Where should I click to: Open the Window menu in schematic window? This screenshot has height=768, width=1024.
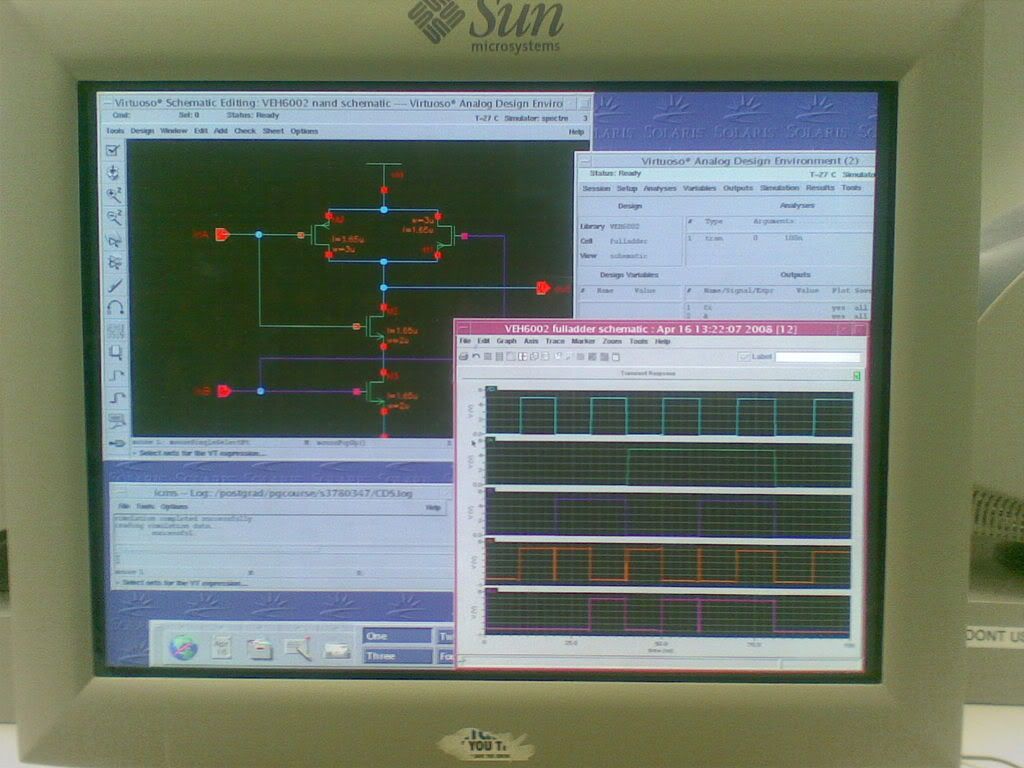(x=173, y=131)
